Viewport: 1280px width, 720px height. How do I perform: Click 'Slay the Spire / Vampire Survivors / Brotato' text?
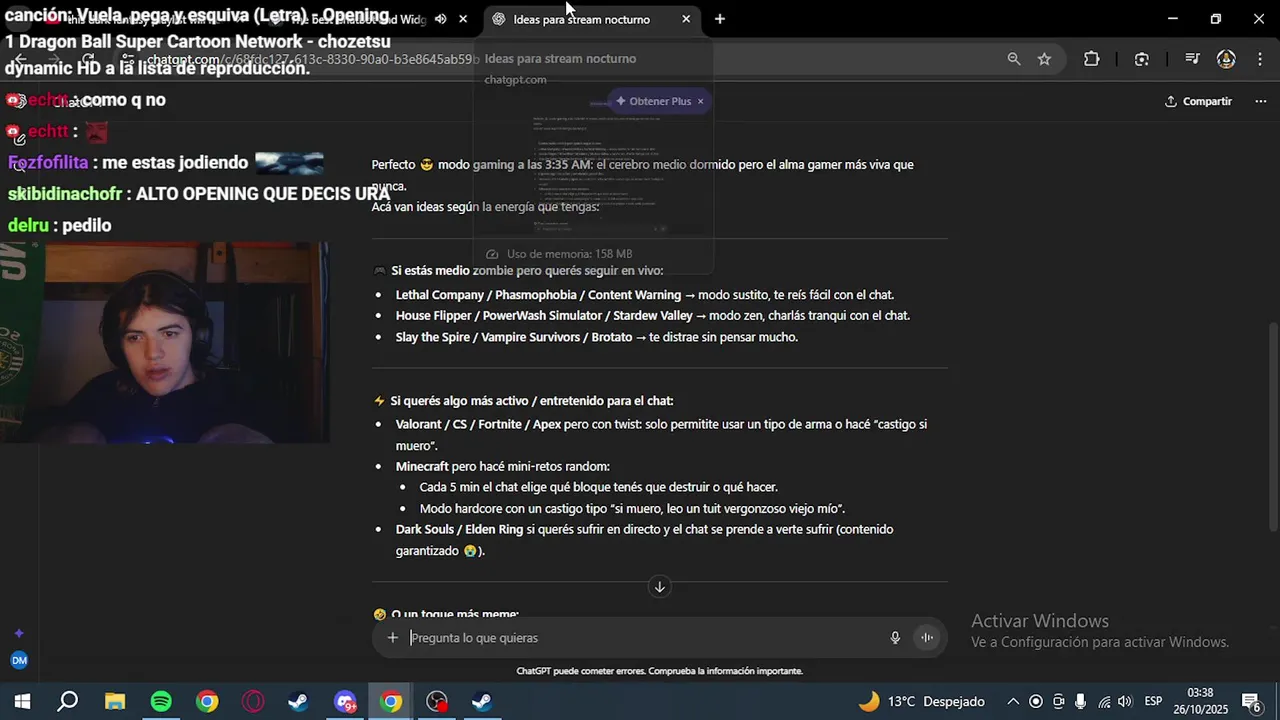point(514,337)
